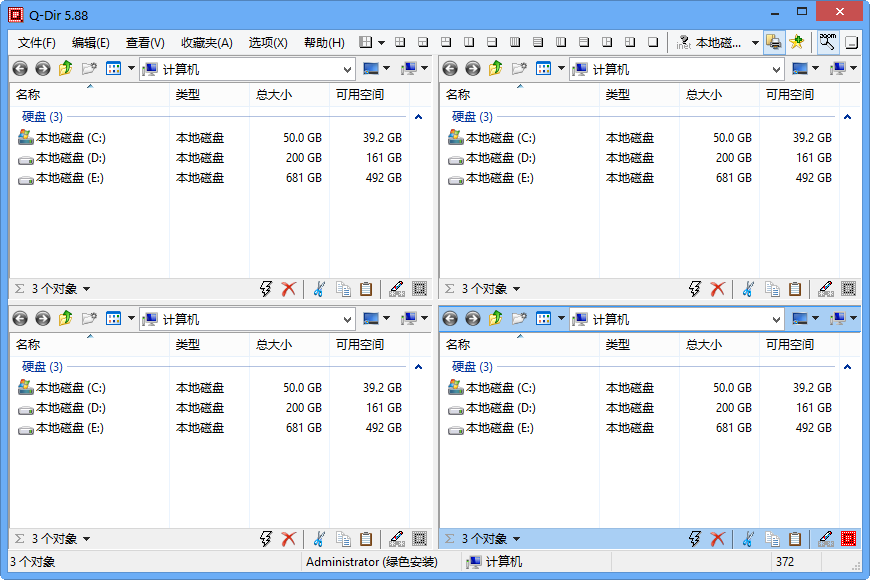This screenshot has height=580, width=870.
Task: Click the yellow star add-favorite icon
Action: pyautogui.click(x=797, y=42)
